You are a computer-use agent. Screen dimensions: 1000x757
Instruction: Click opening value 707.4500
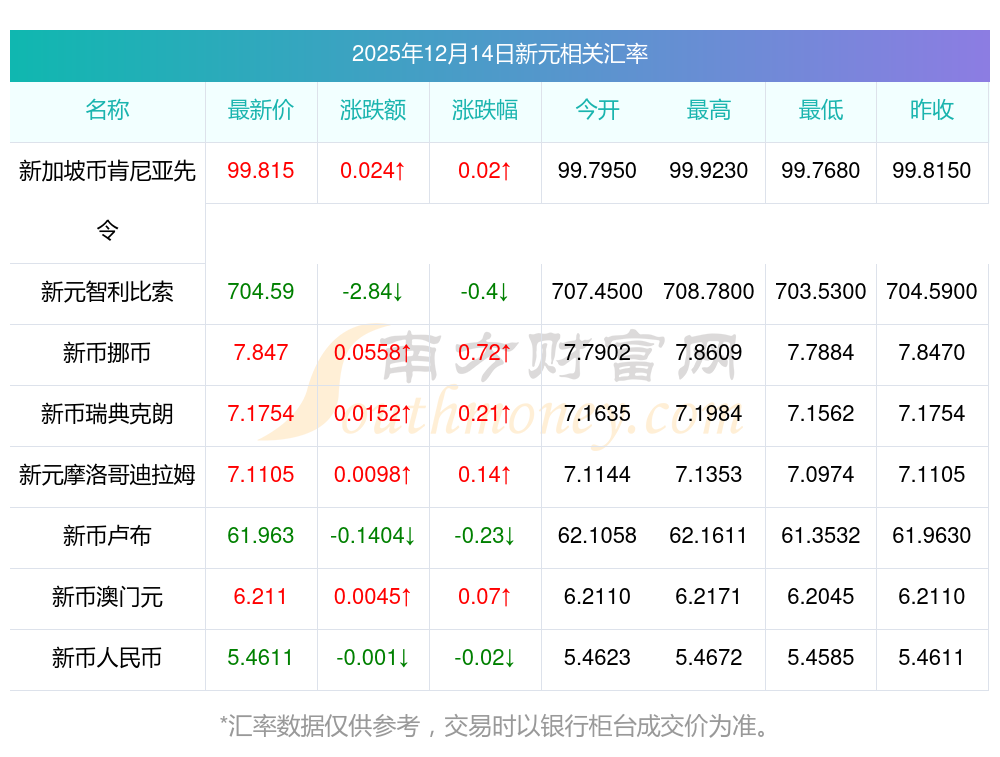[x=597, y=291]
